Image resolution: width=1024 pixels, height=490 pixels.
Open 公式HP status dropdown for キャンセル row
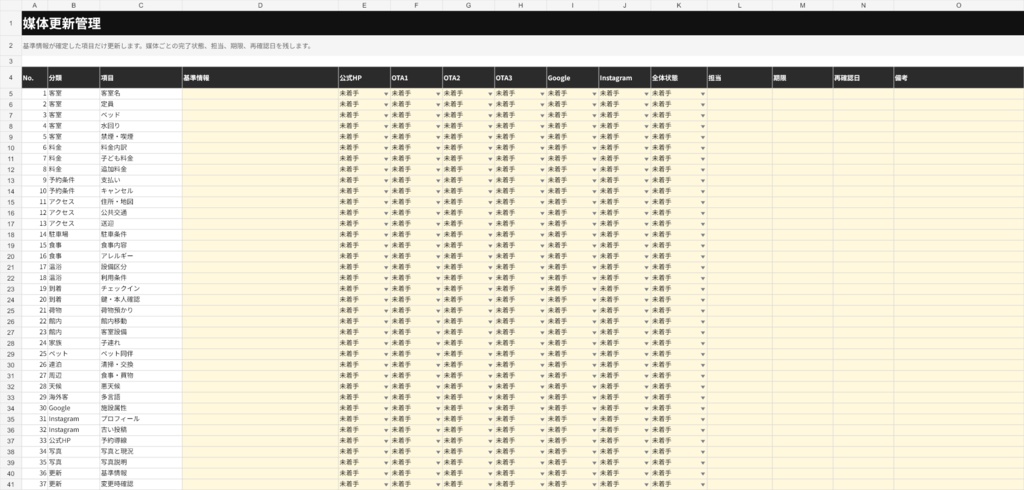(x=386, y=191)
